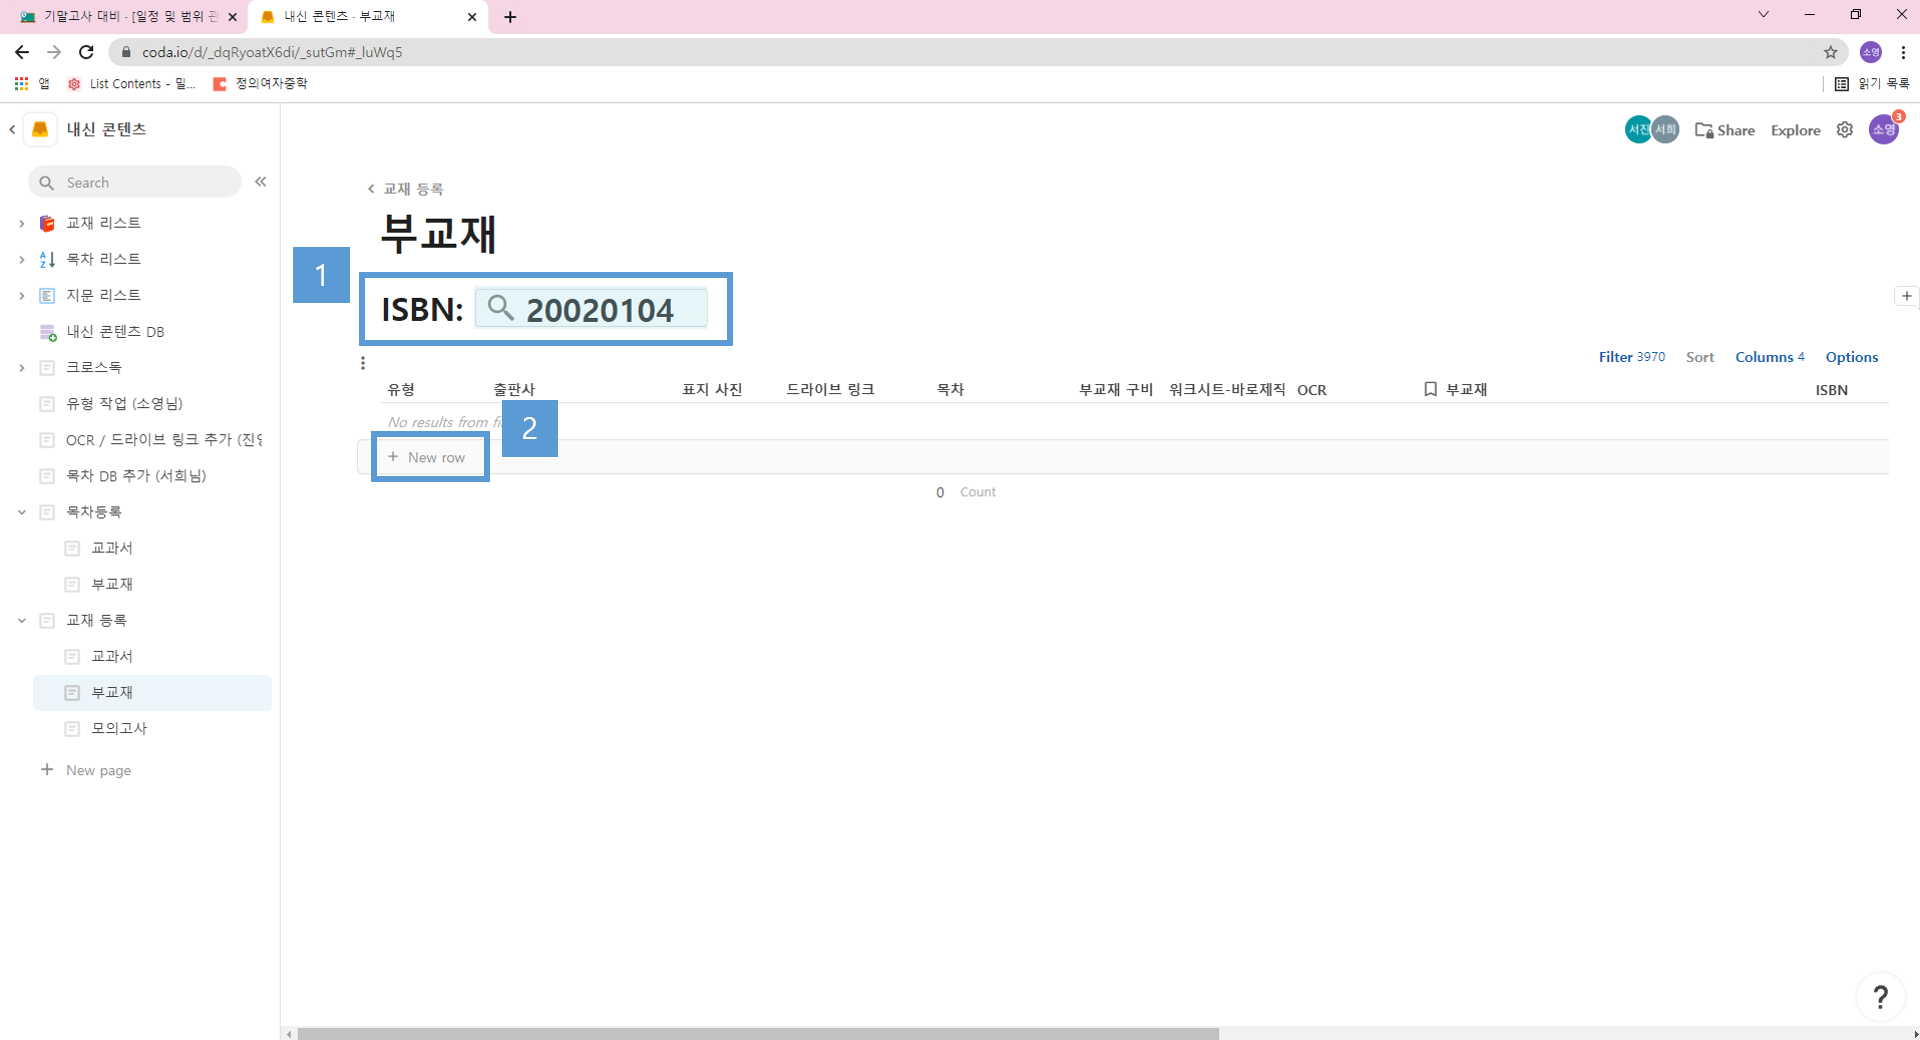The image size is (1920, 1040).
Task: Reload the page with the refresh icon
Action: tap(87, 52)
